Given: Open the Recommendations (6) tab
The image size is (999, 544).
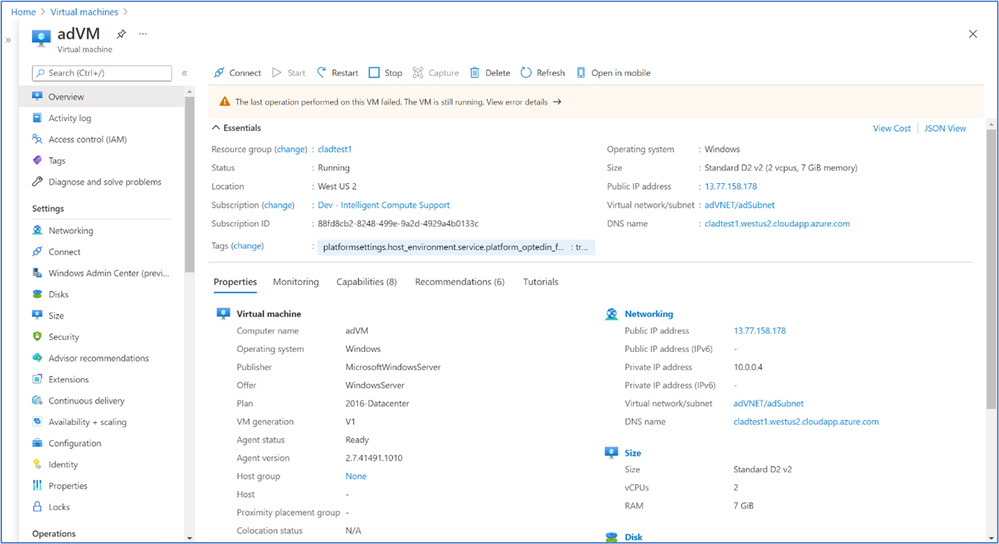Looking at the screenshot, I should coord(459,282).
